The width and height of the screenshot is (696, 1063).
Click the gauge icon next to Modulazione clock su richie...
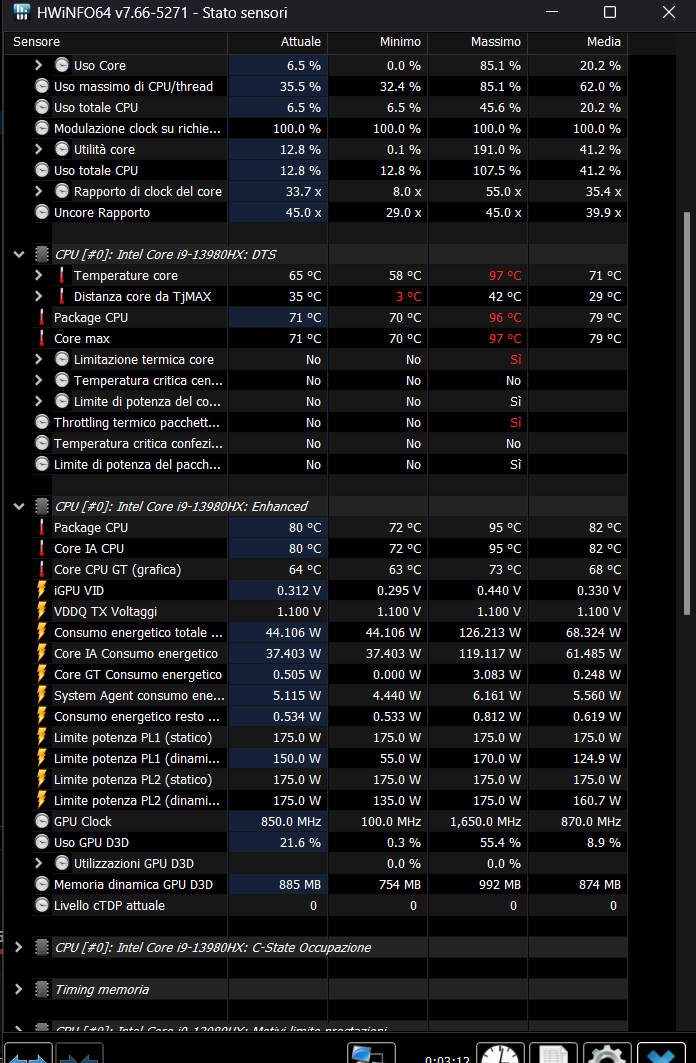tap(42, 129)
